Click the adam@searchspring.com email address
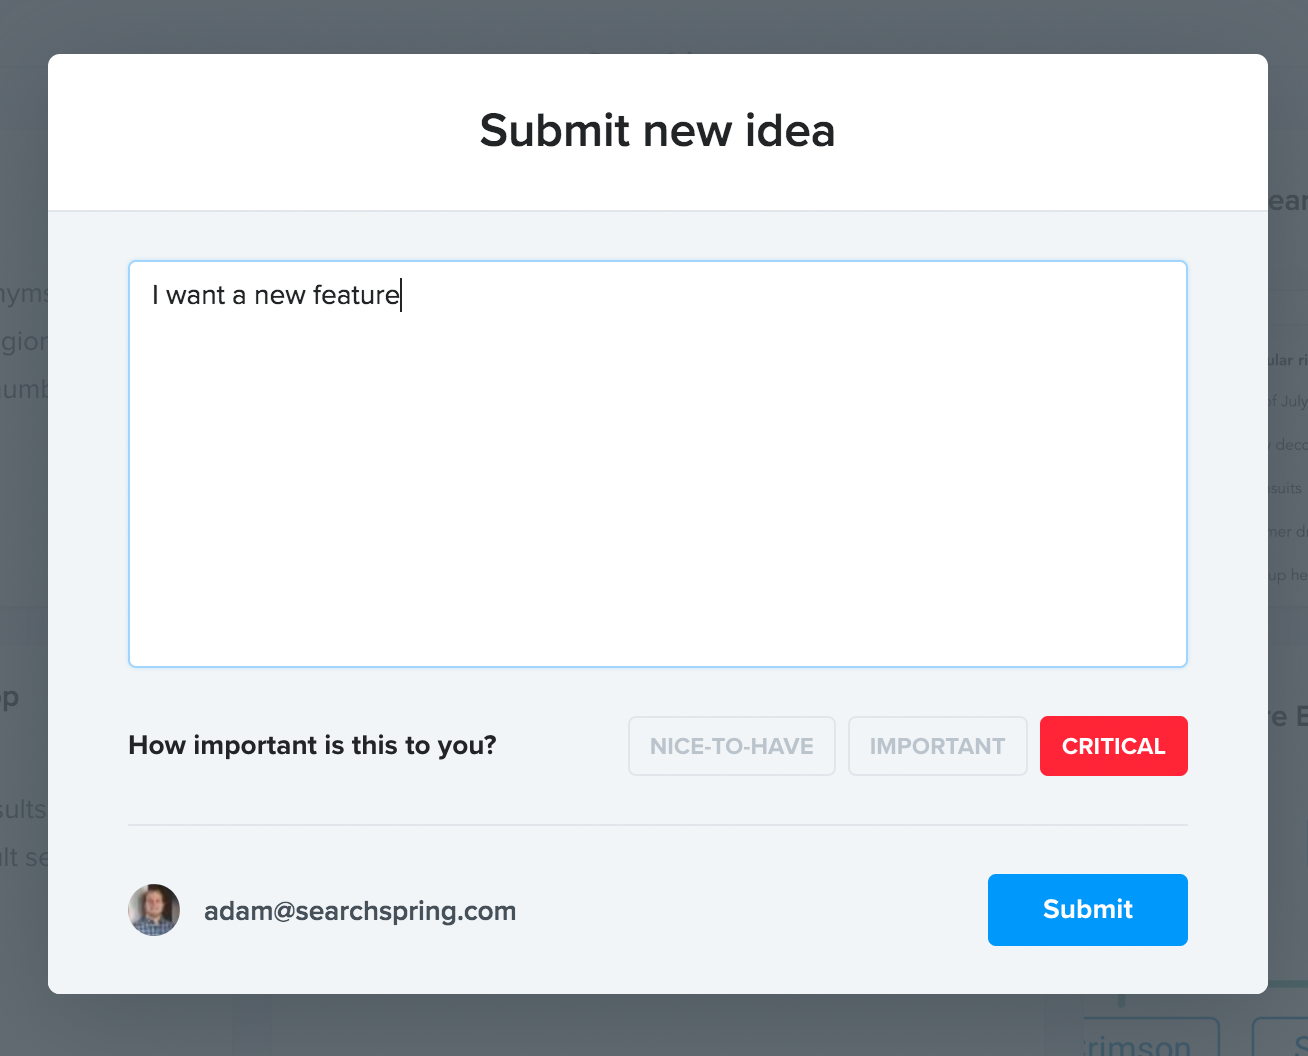Viewport: 1308px width, 1056px height. point(360,911)
